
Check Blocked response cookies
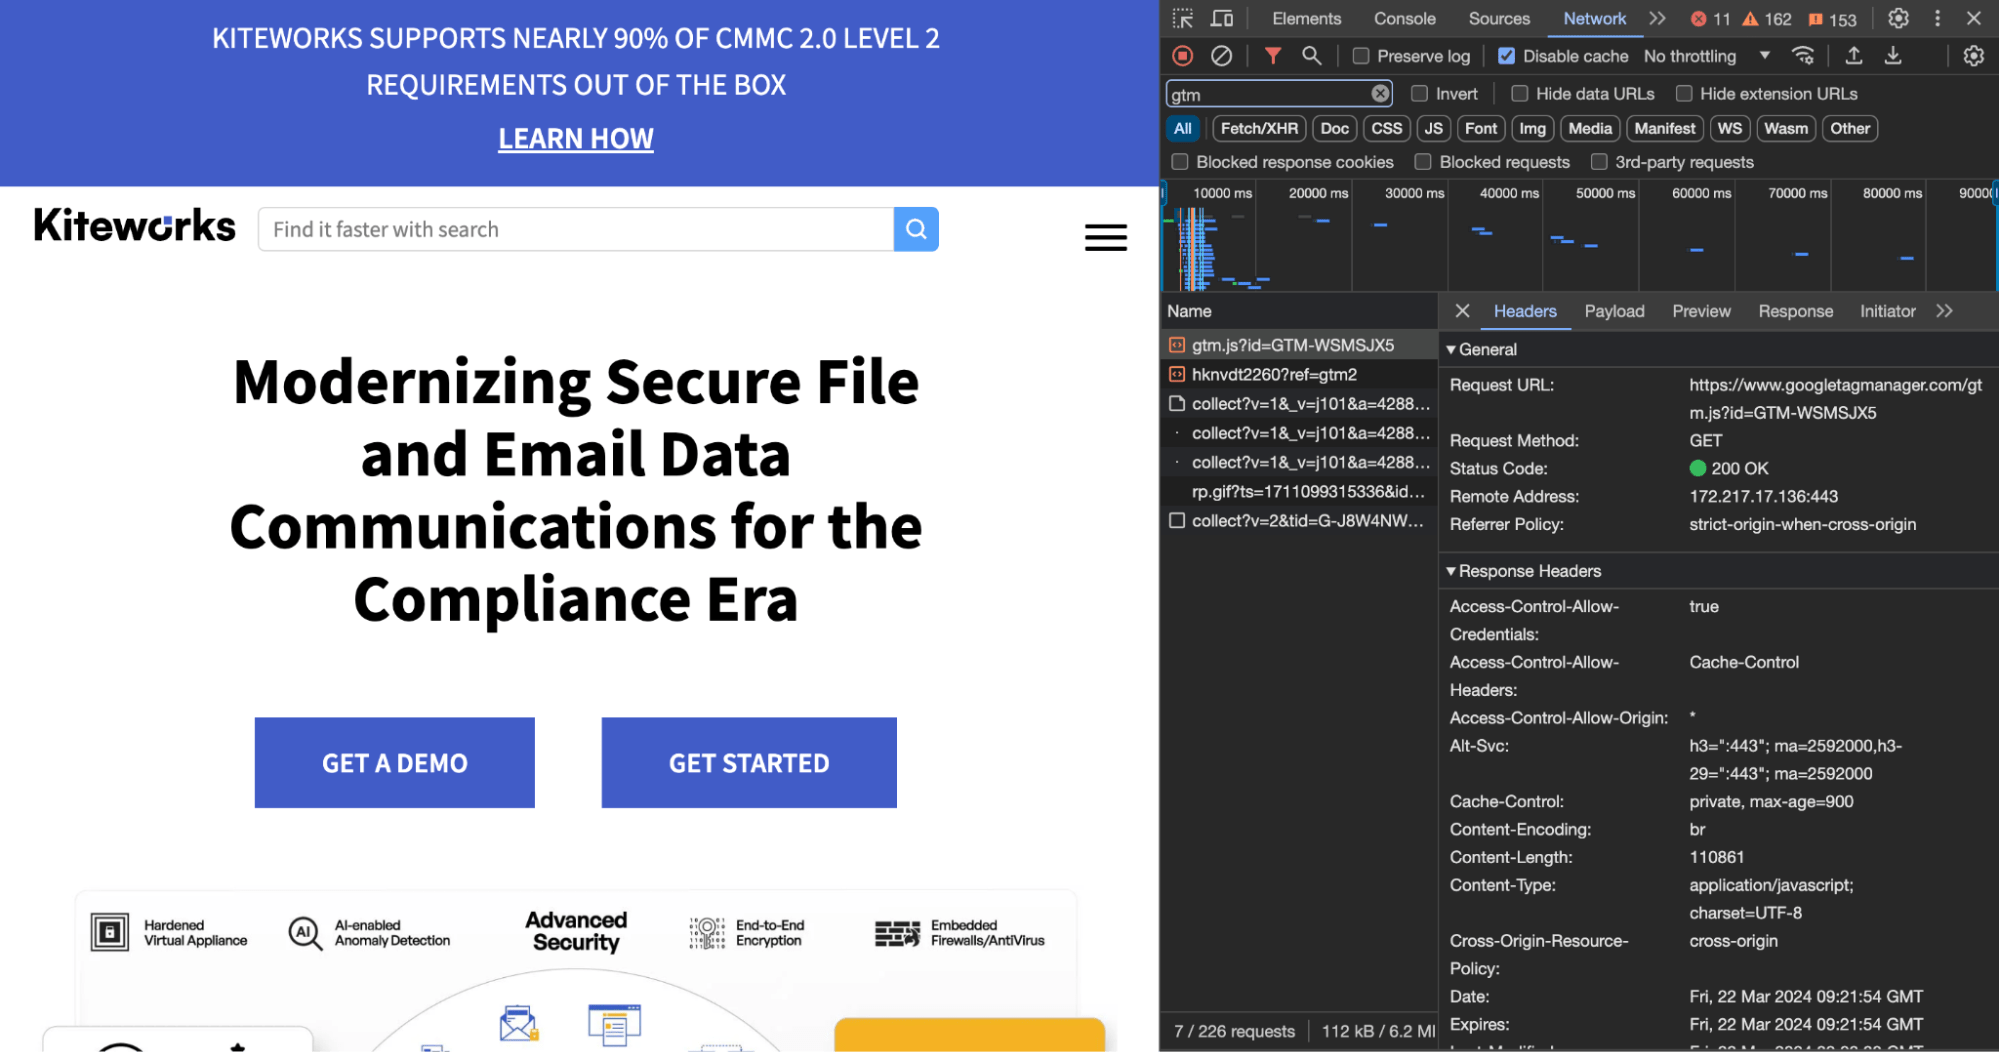[1180, 162]
